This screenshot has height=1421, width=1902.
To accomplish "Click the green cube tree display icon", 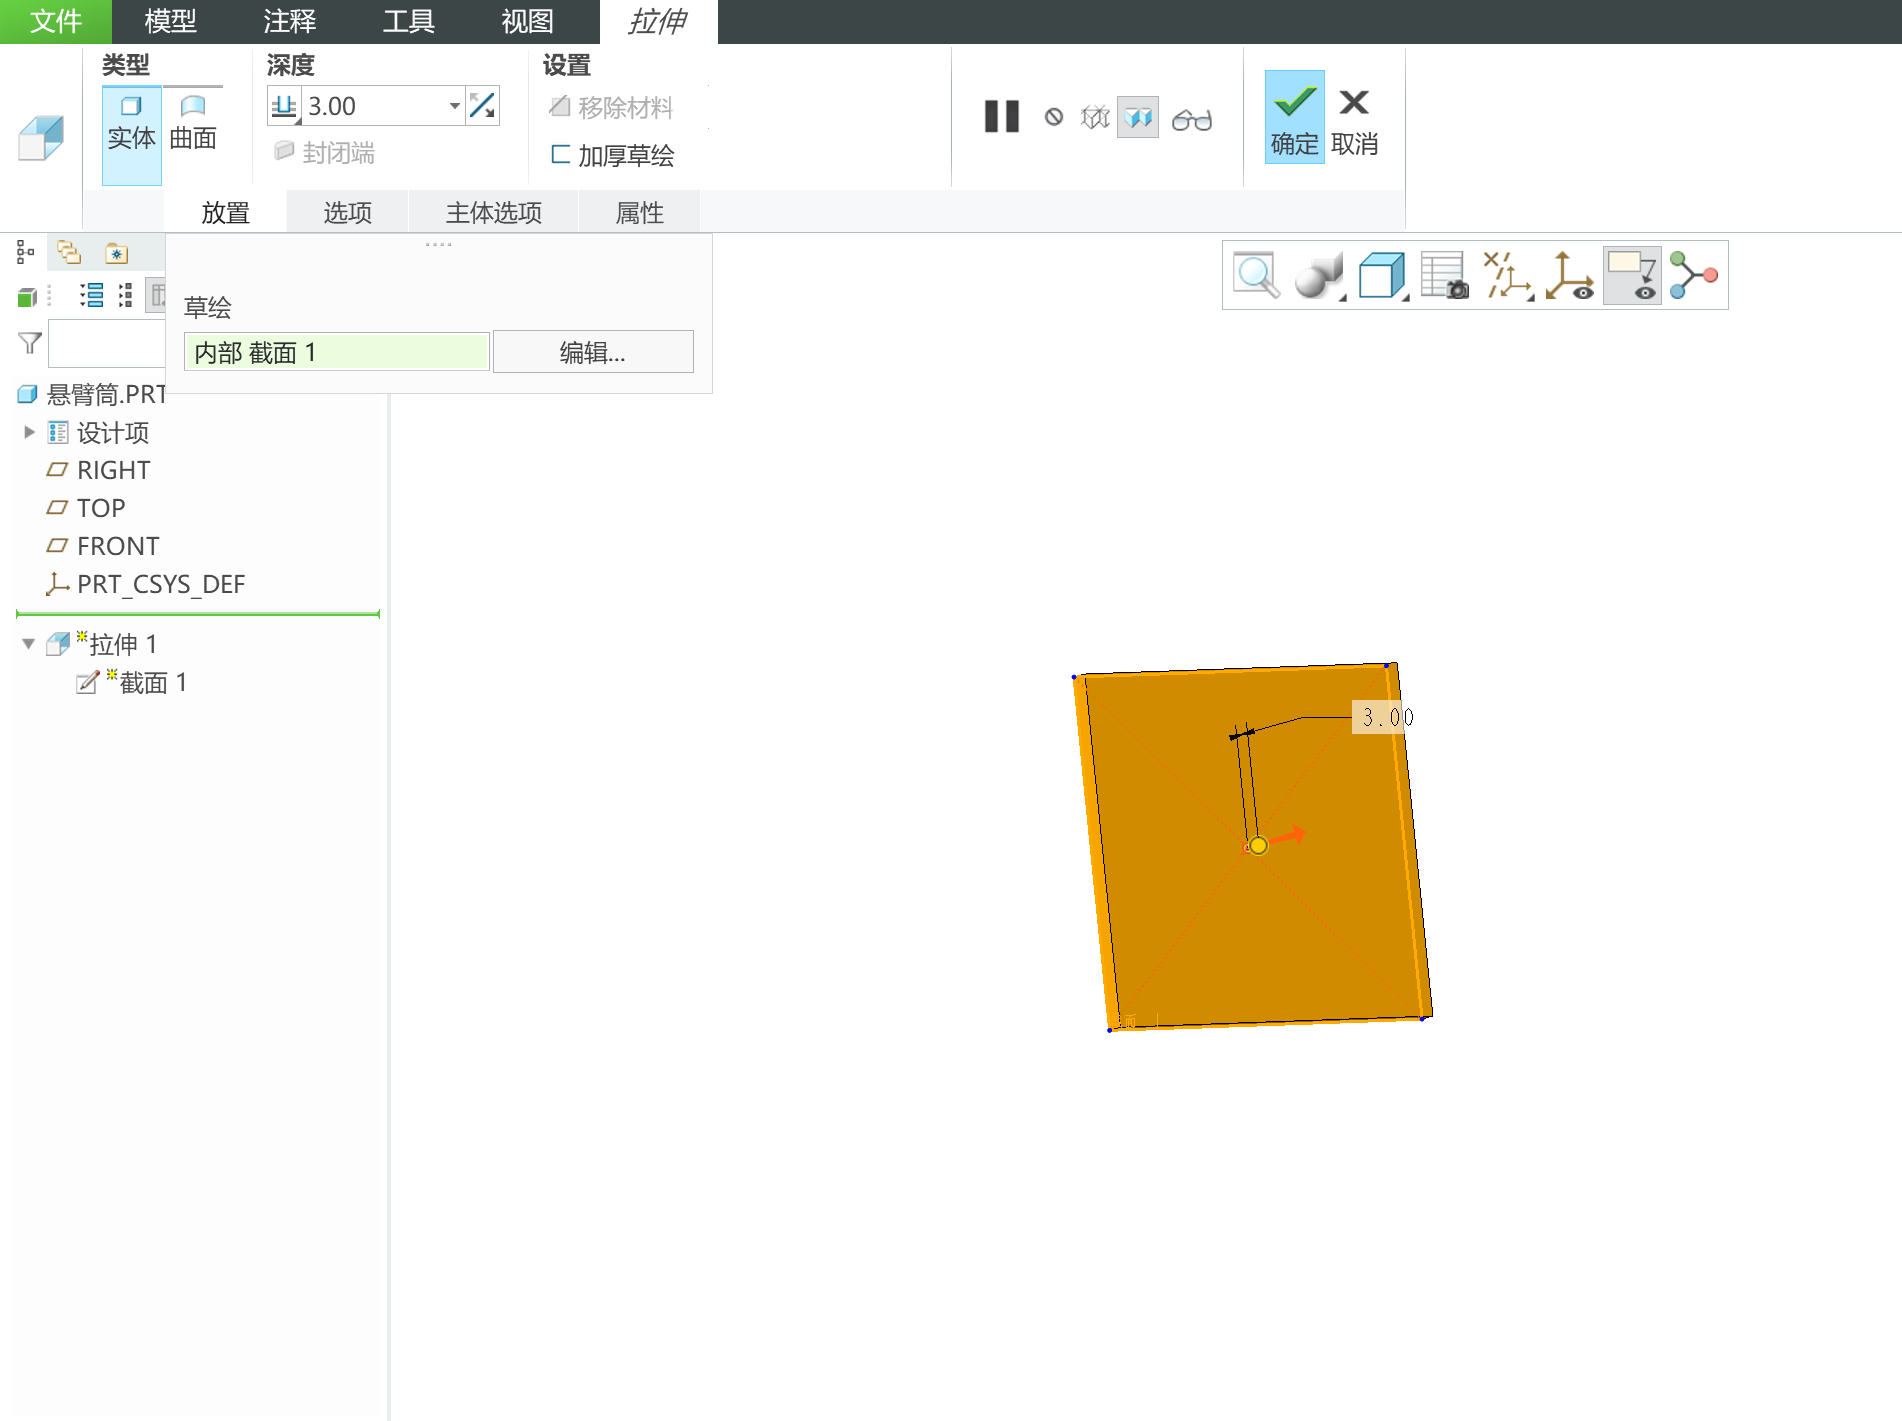I will tap(27, 297).
